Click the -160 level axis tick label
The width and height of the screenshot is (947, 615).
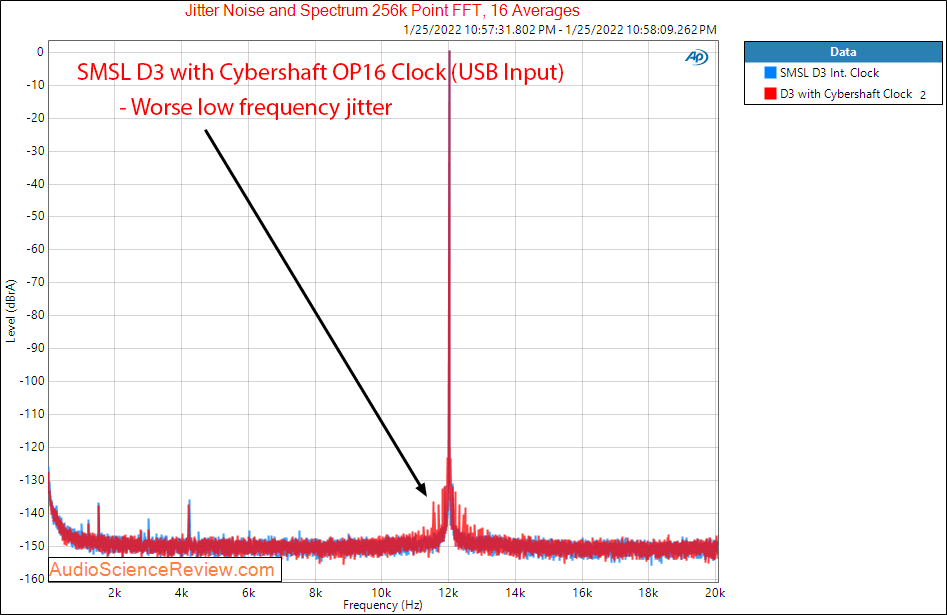(33, 578)
